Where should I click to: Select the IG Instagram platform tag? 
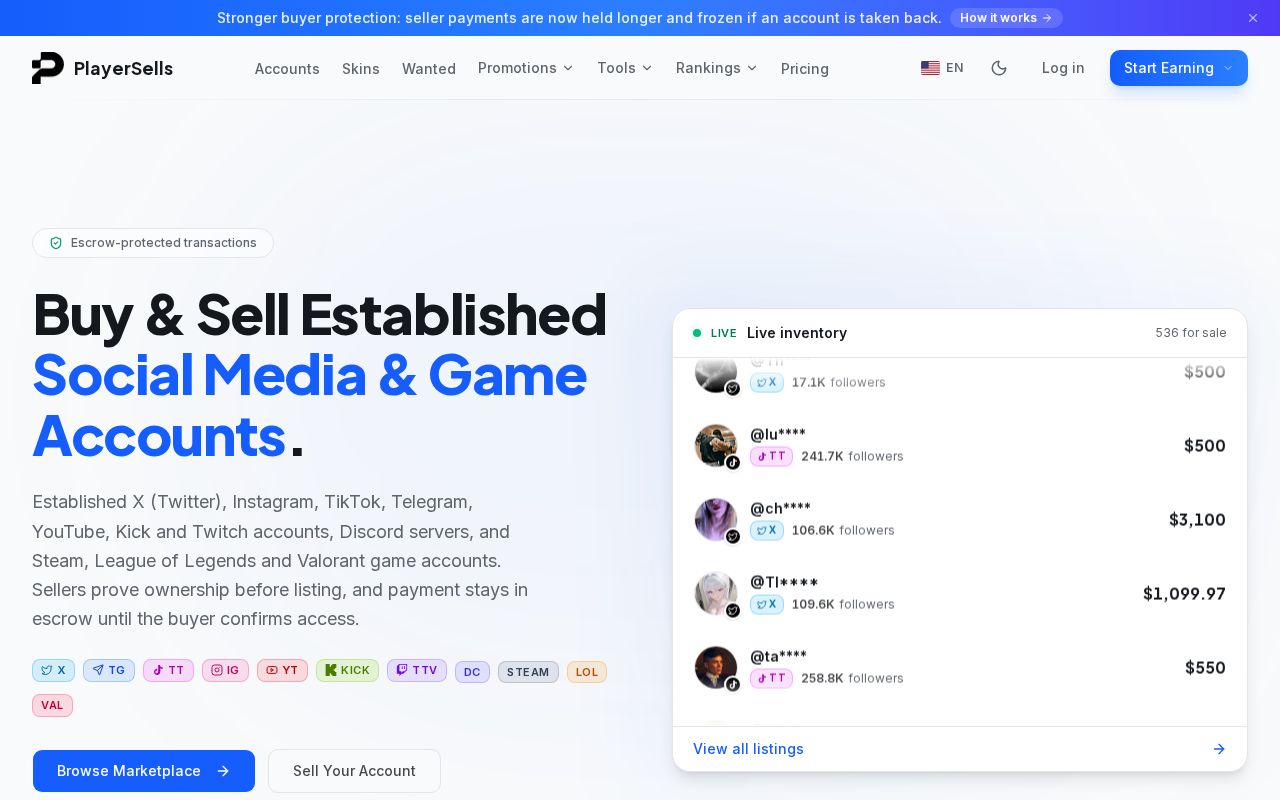[225, 671]
